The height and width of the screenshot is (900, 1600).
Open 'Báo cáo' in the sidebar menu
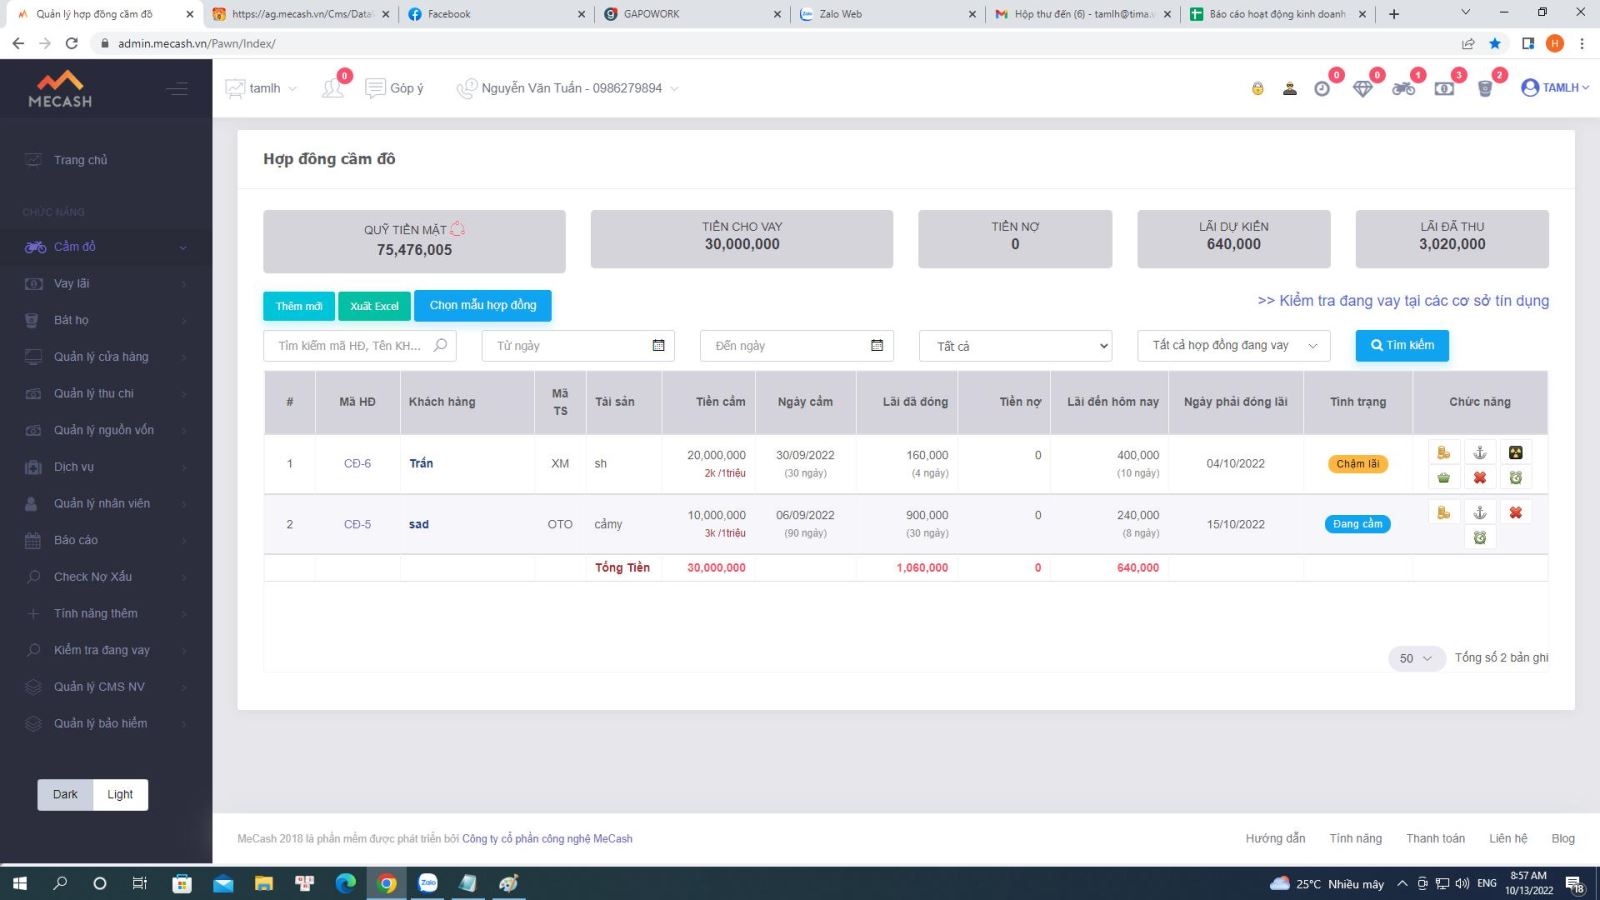(76, 540)
